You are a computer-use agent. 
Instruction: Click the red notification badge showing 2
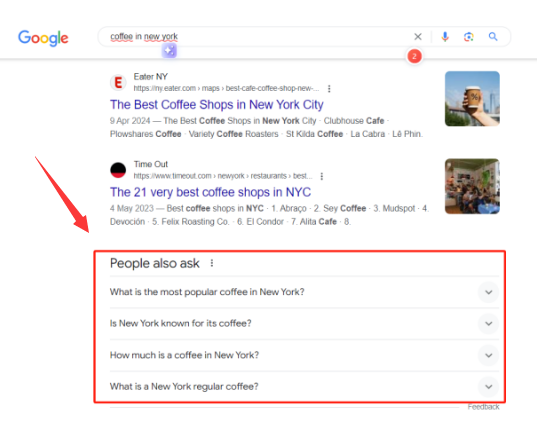pyautogui.click(x=414, y=56)
